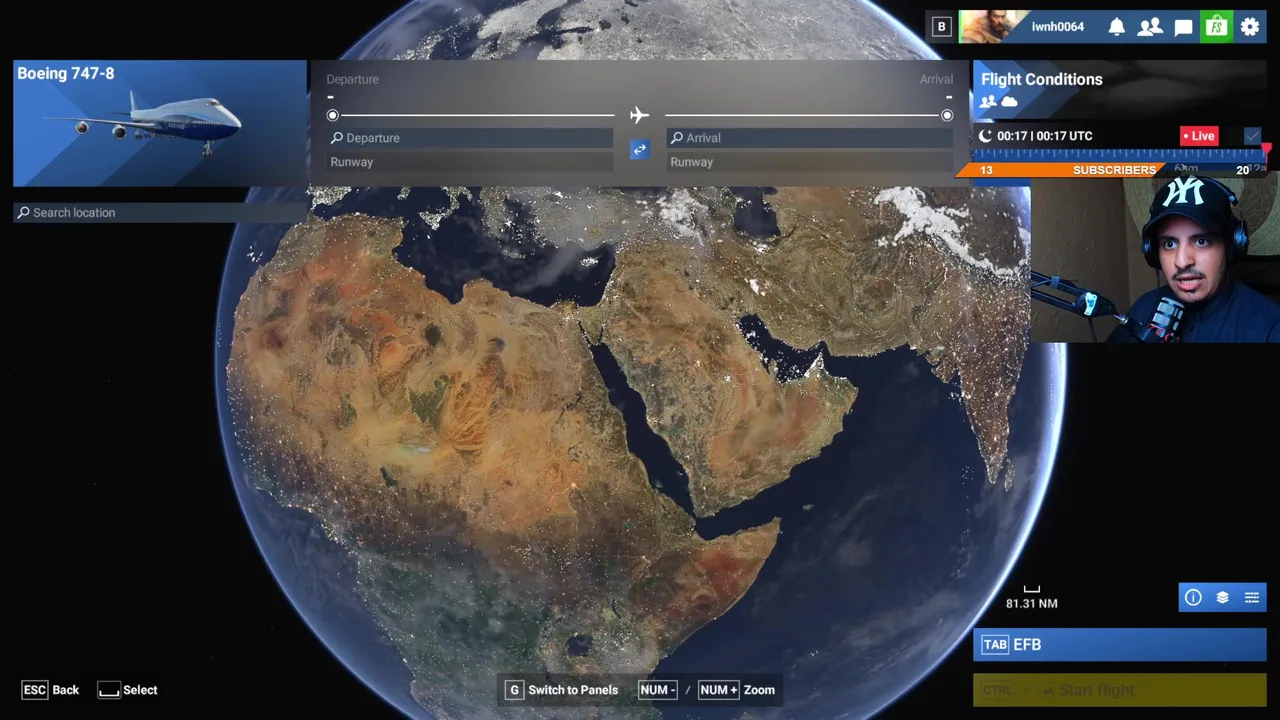Click the airplane icon on the route line

(639, 115)
